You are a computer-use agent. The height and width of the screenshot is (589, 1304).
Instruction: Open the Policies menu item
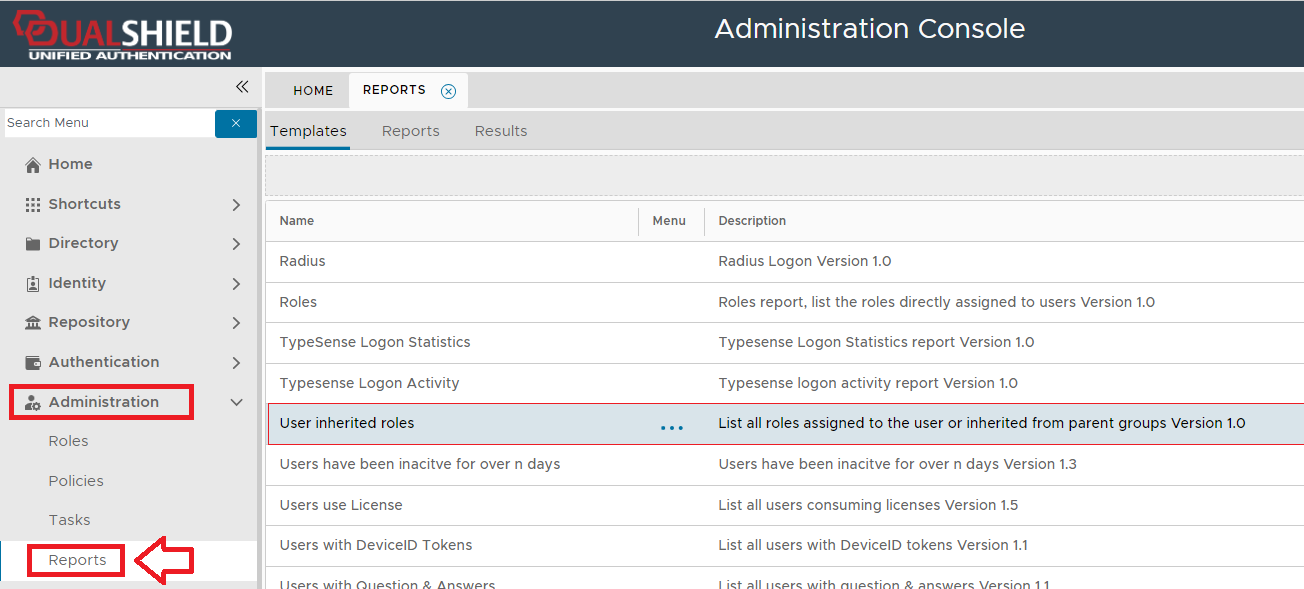pos(76,481)
